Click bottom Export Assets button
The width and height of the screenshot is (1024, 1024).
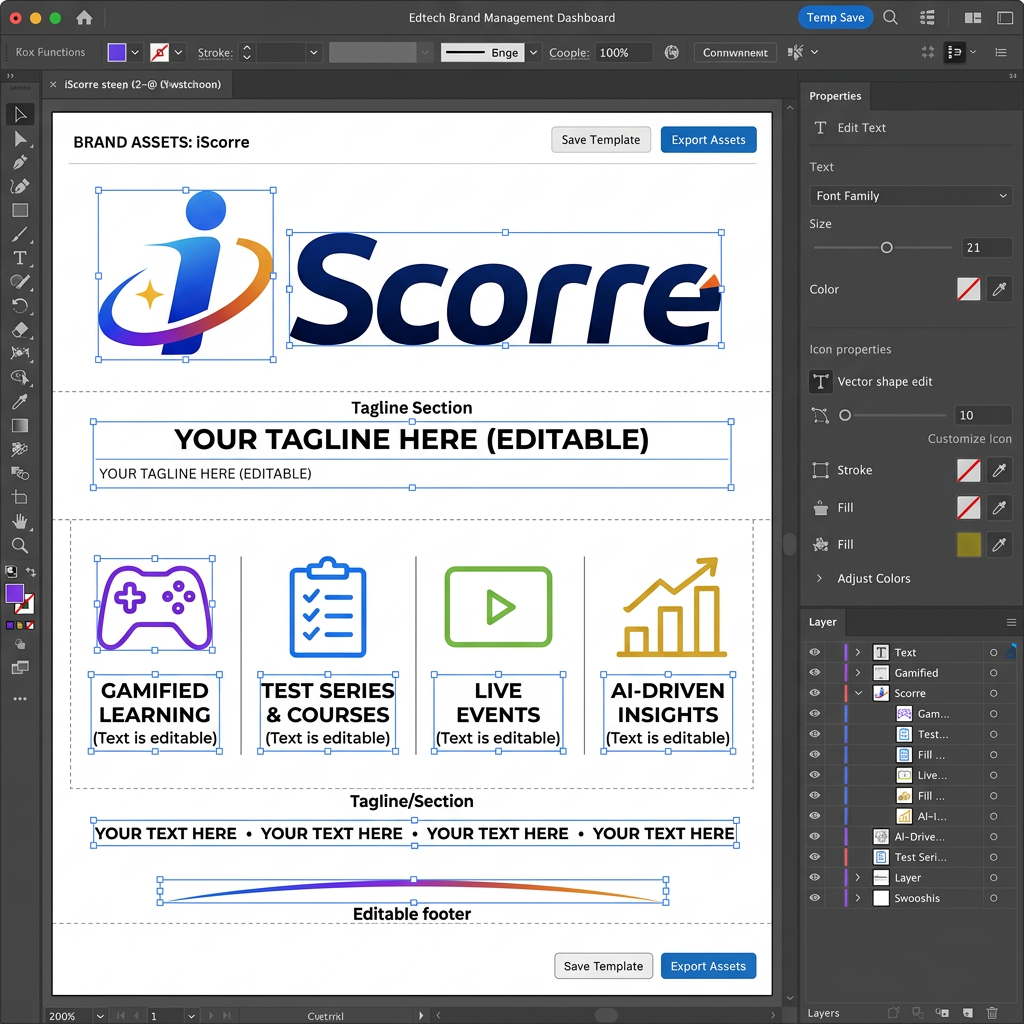[x=708, y=966]
